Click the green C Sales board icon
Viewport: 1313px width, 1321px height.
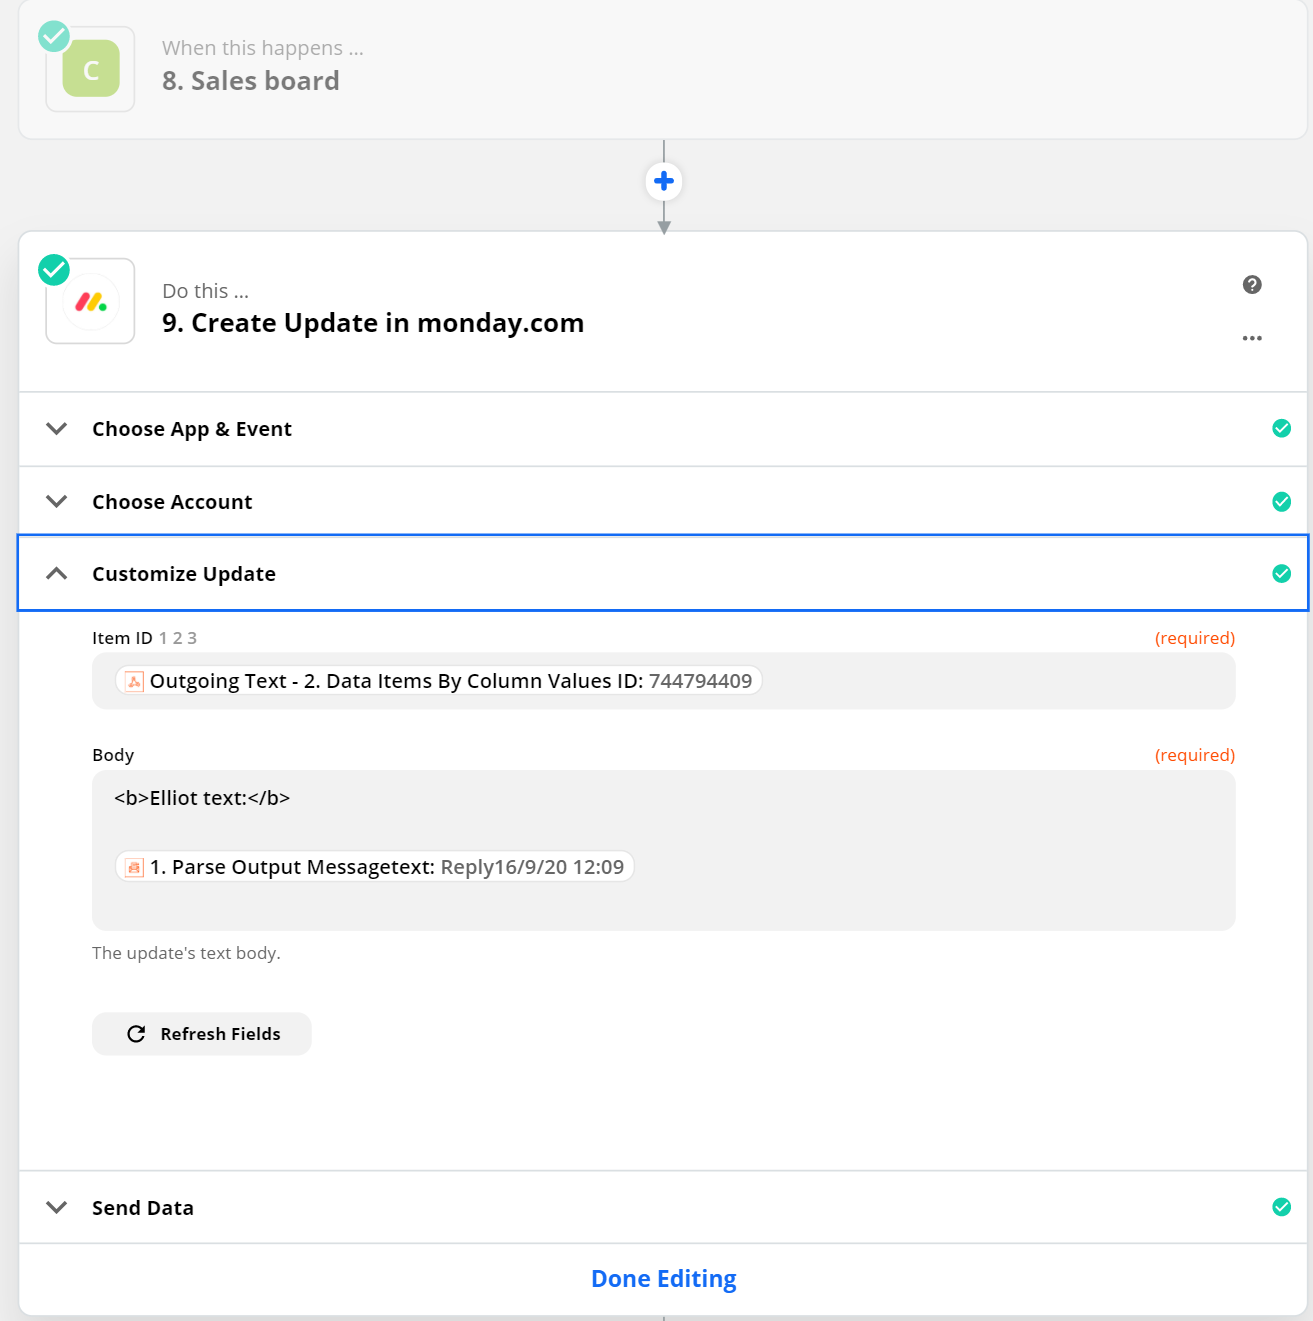click(x=91, y=69)
